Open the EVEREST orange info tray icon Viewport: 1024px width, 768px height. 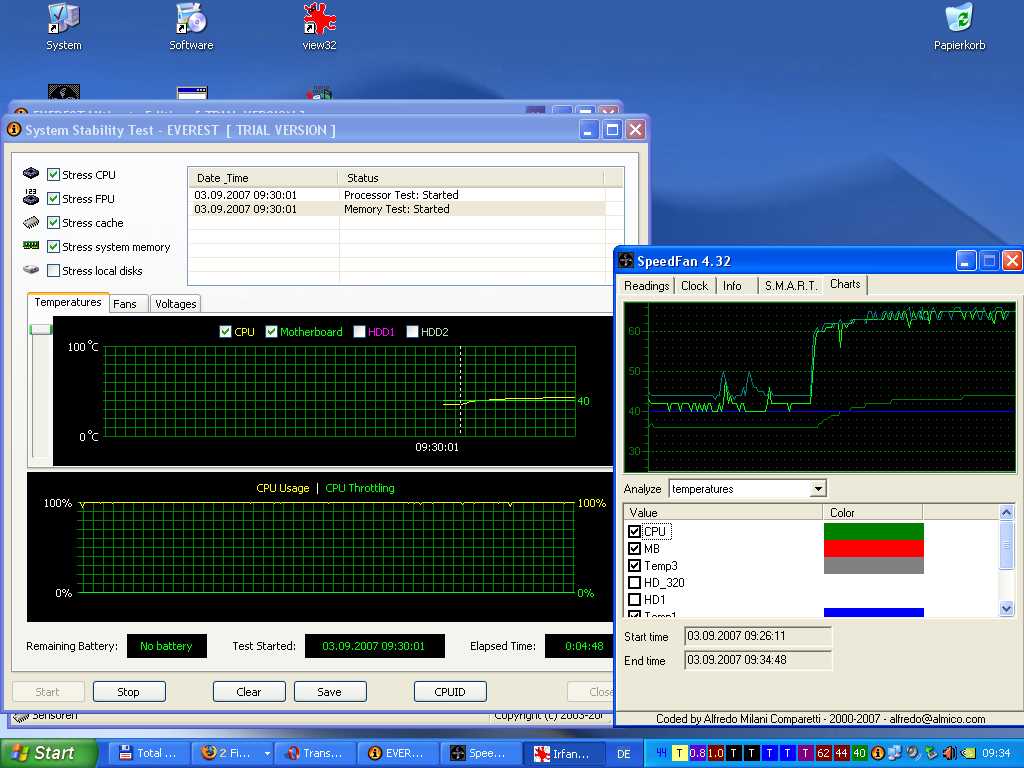878,753
